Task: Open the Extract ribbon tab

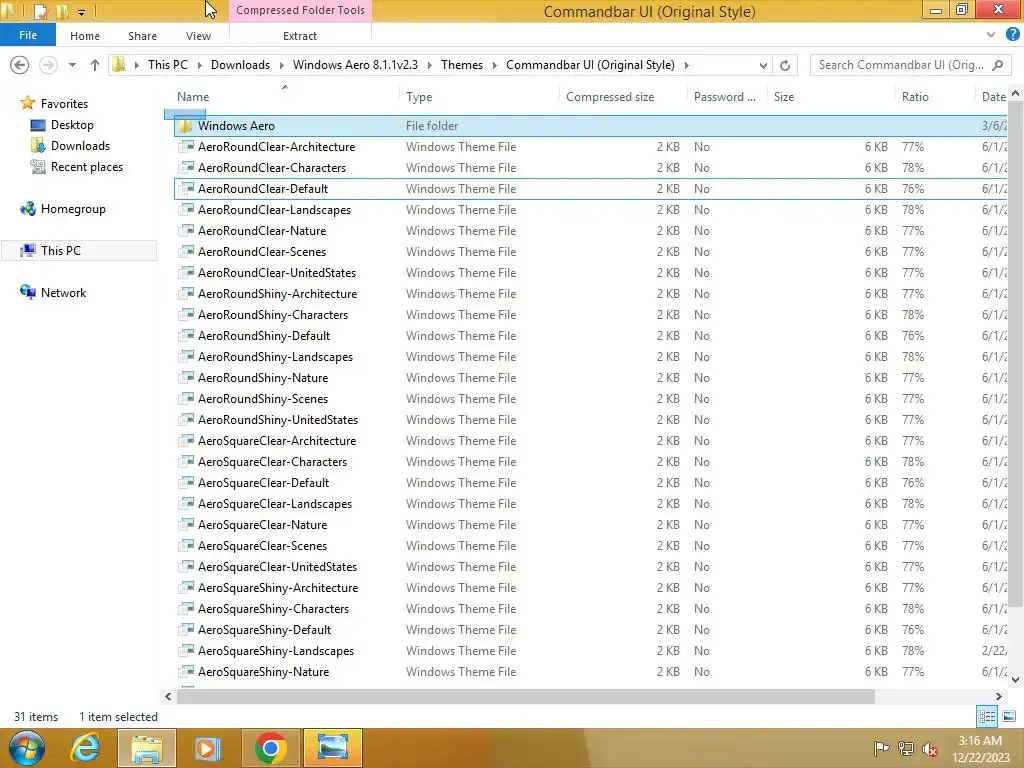Action: coord(300,36)
